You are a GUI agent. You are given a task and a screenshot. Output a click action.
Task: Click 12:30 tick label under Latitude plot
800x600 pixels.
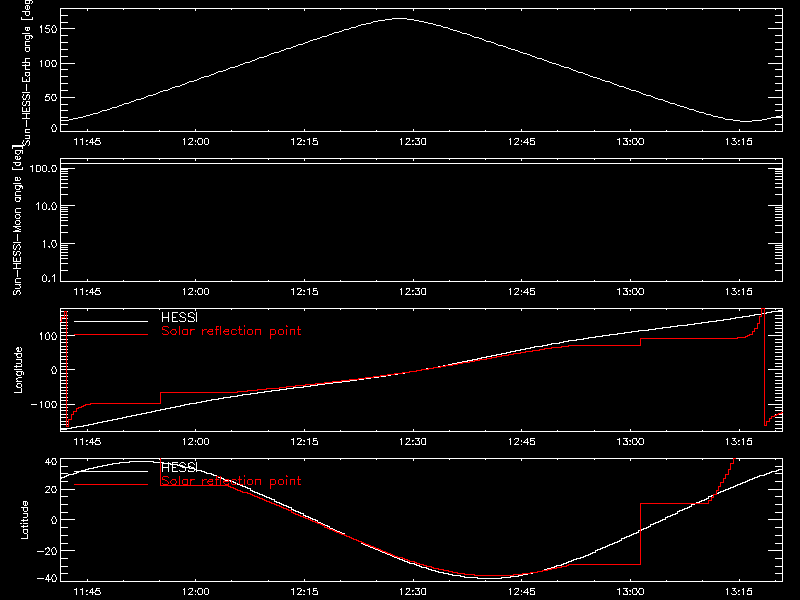click(x=413, y=591)
